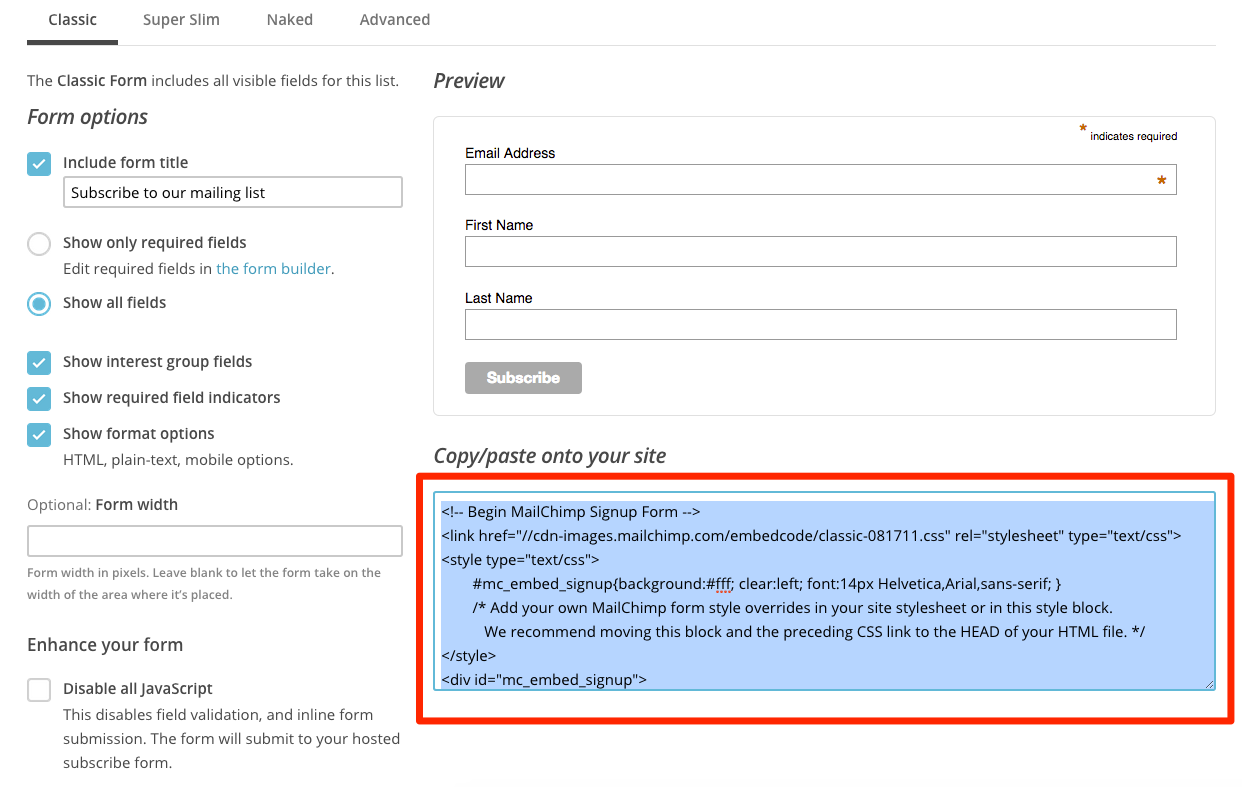Grab the textarea resize handle corner
The image size is (1242, 787).
coord(1210,684)
